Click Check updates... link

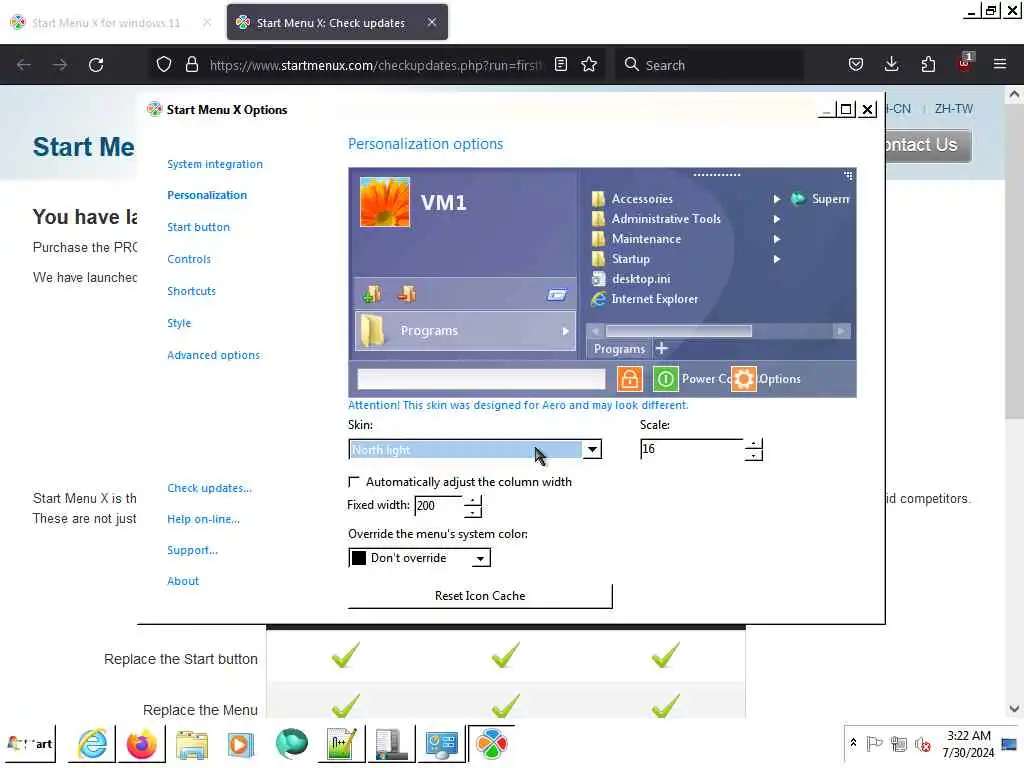[x=210, y=488]
